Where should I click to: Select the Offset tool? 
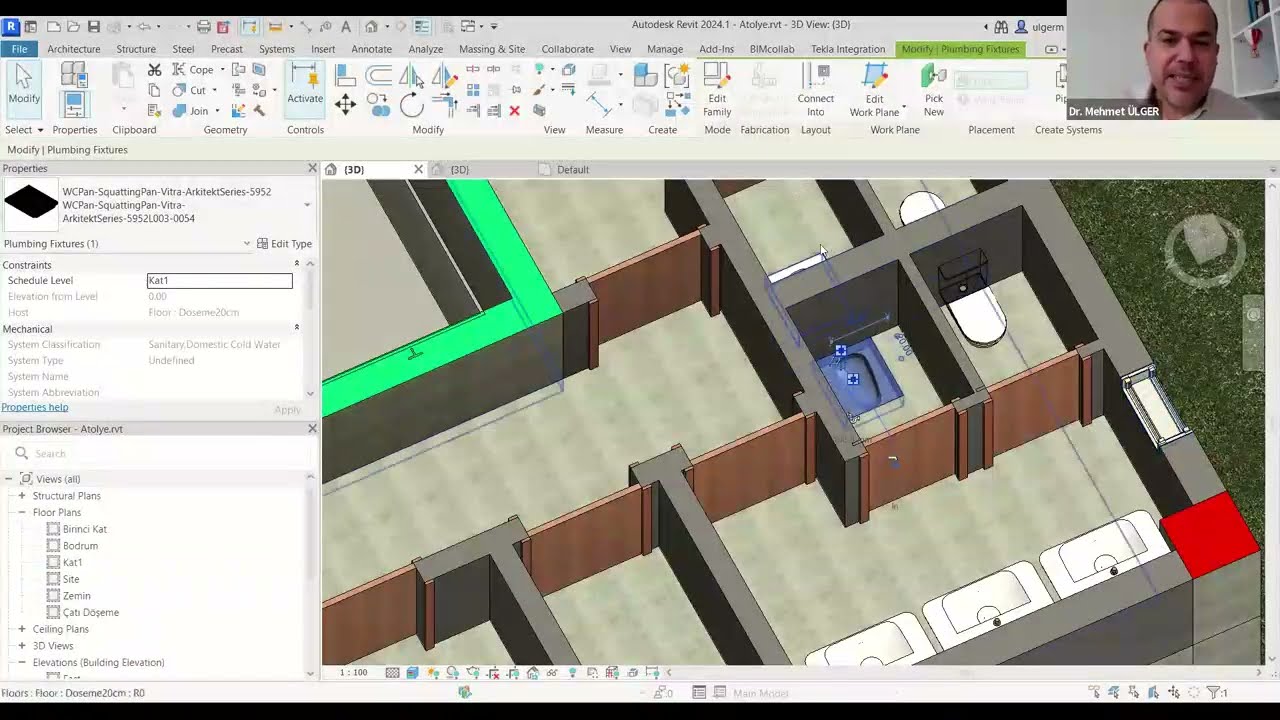pyautogui.click(x=378, y=75)
